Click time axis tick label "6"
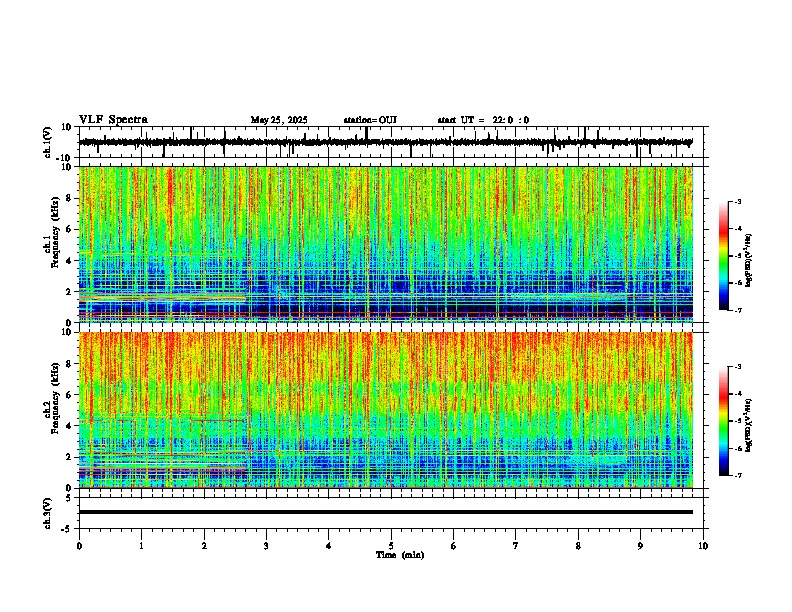 [x=454, y=546]
